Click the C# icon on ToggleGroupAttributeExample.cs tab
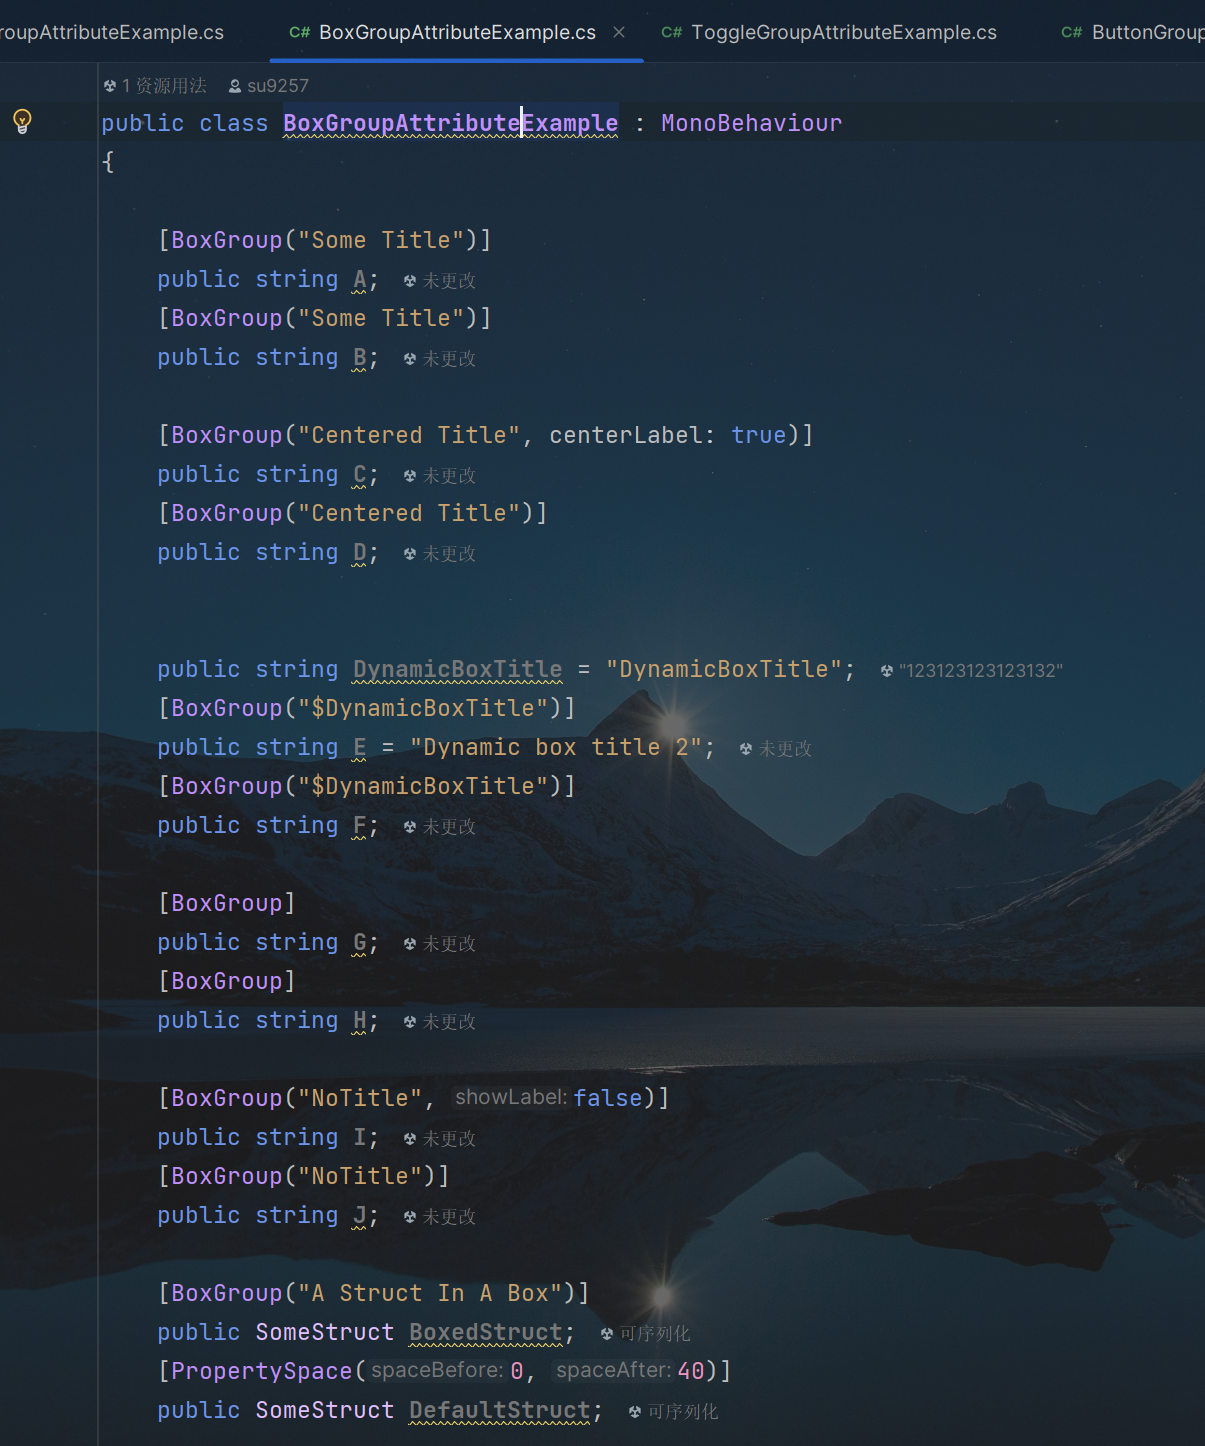This screenshot has height=1446, width=1205. [x=671, y=32]
